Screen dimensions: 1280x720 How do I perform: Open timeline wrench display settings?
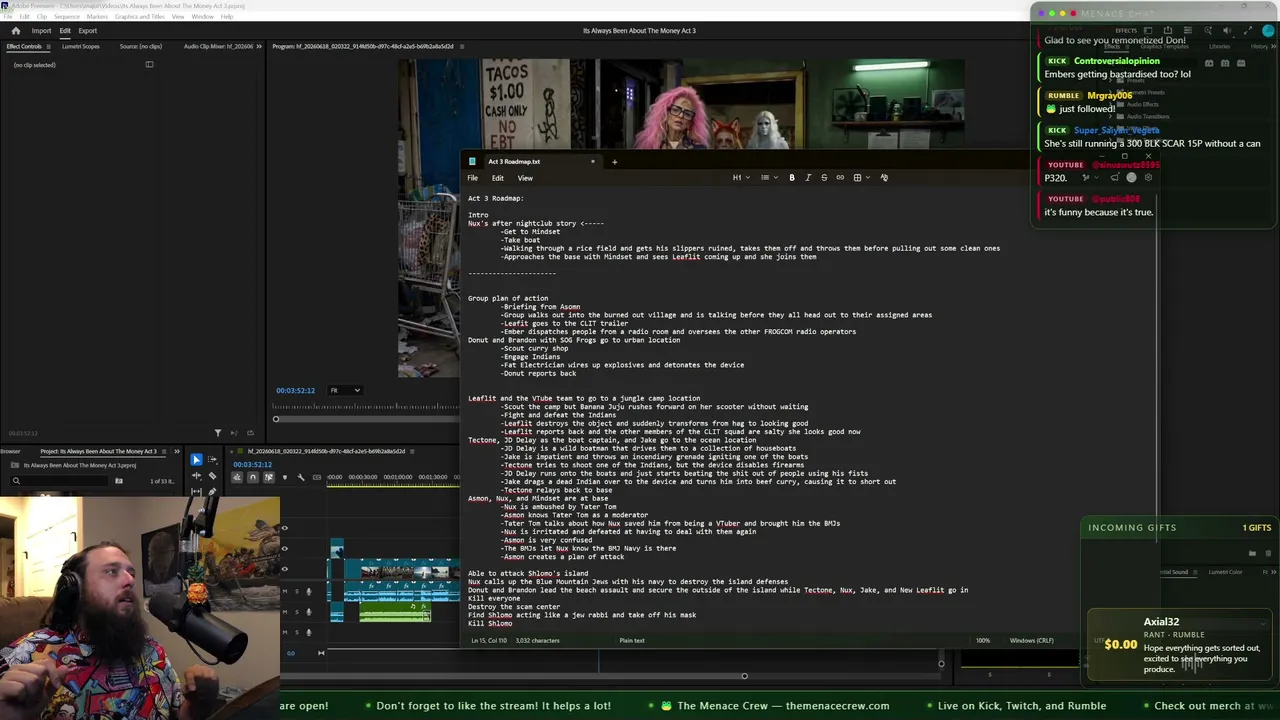[301, 477]
